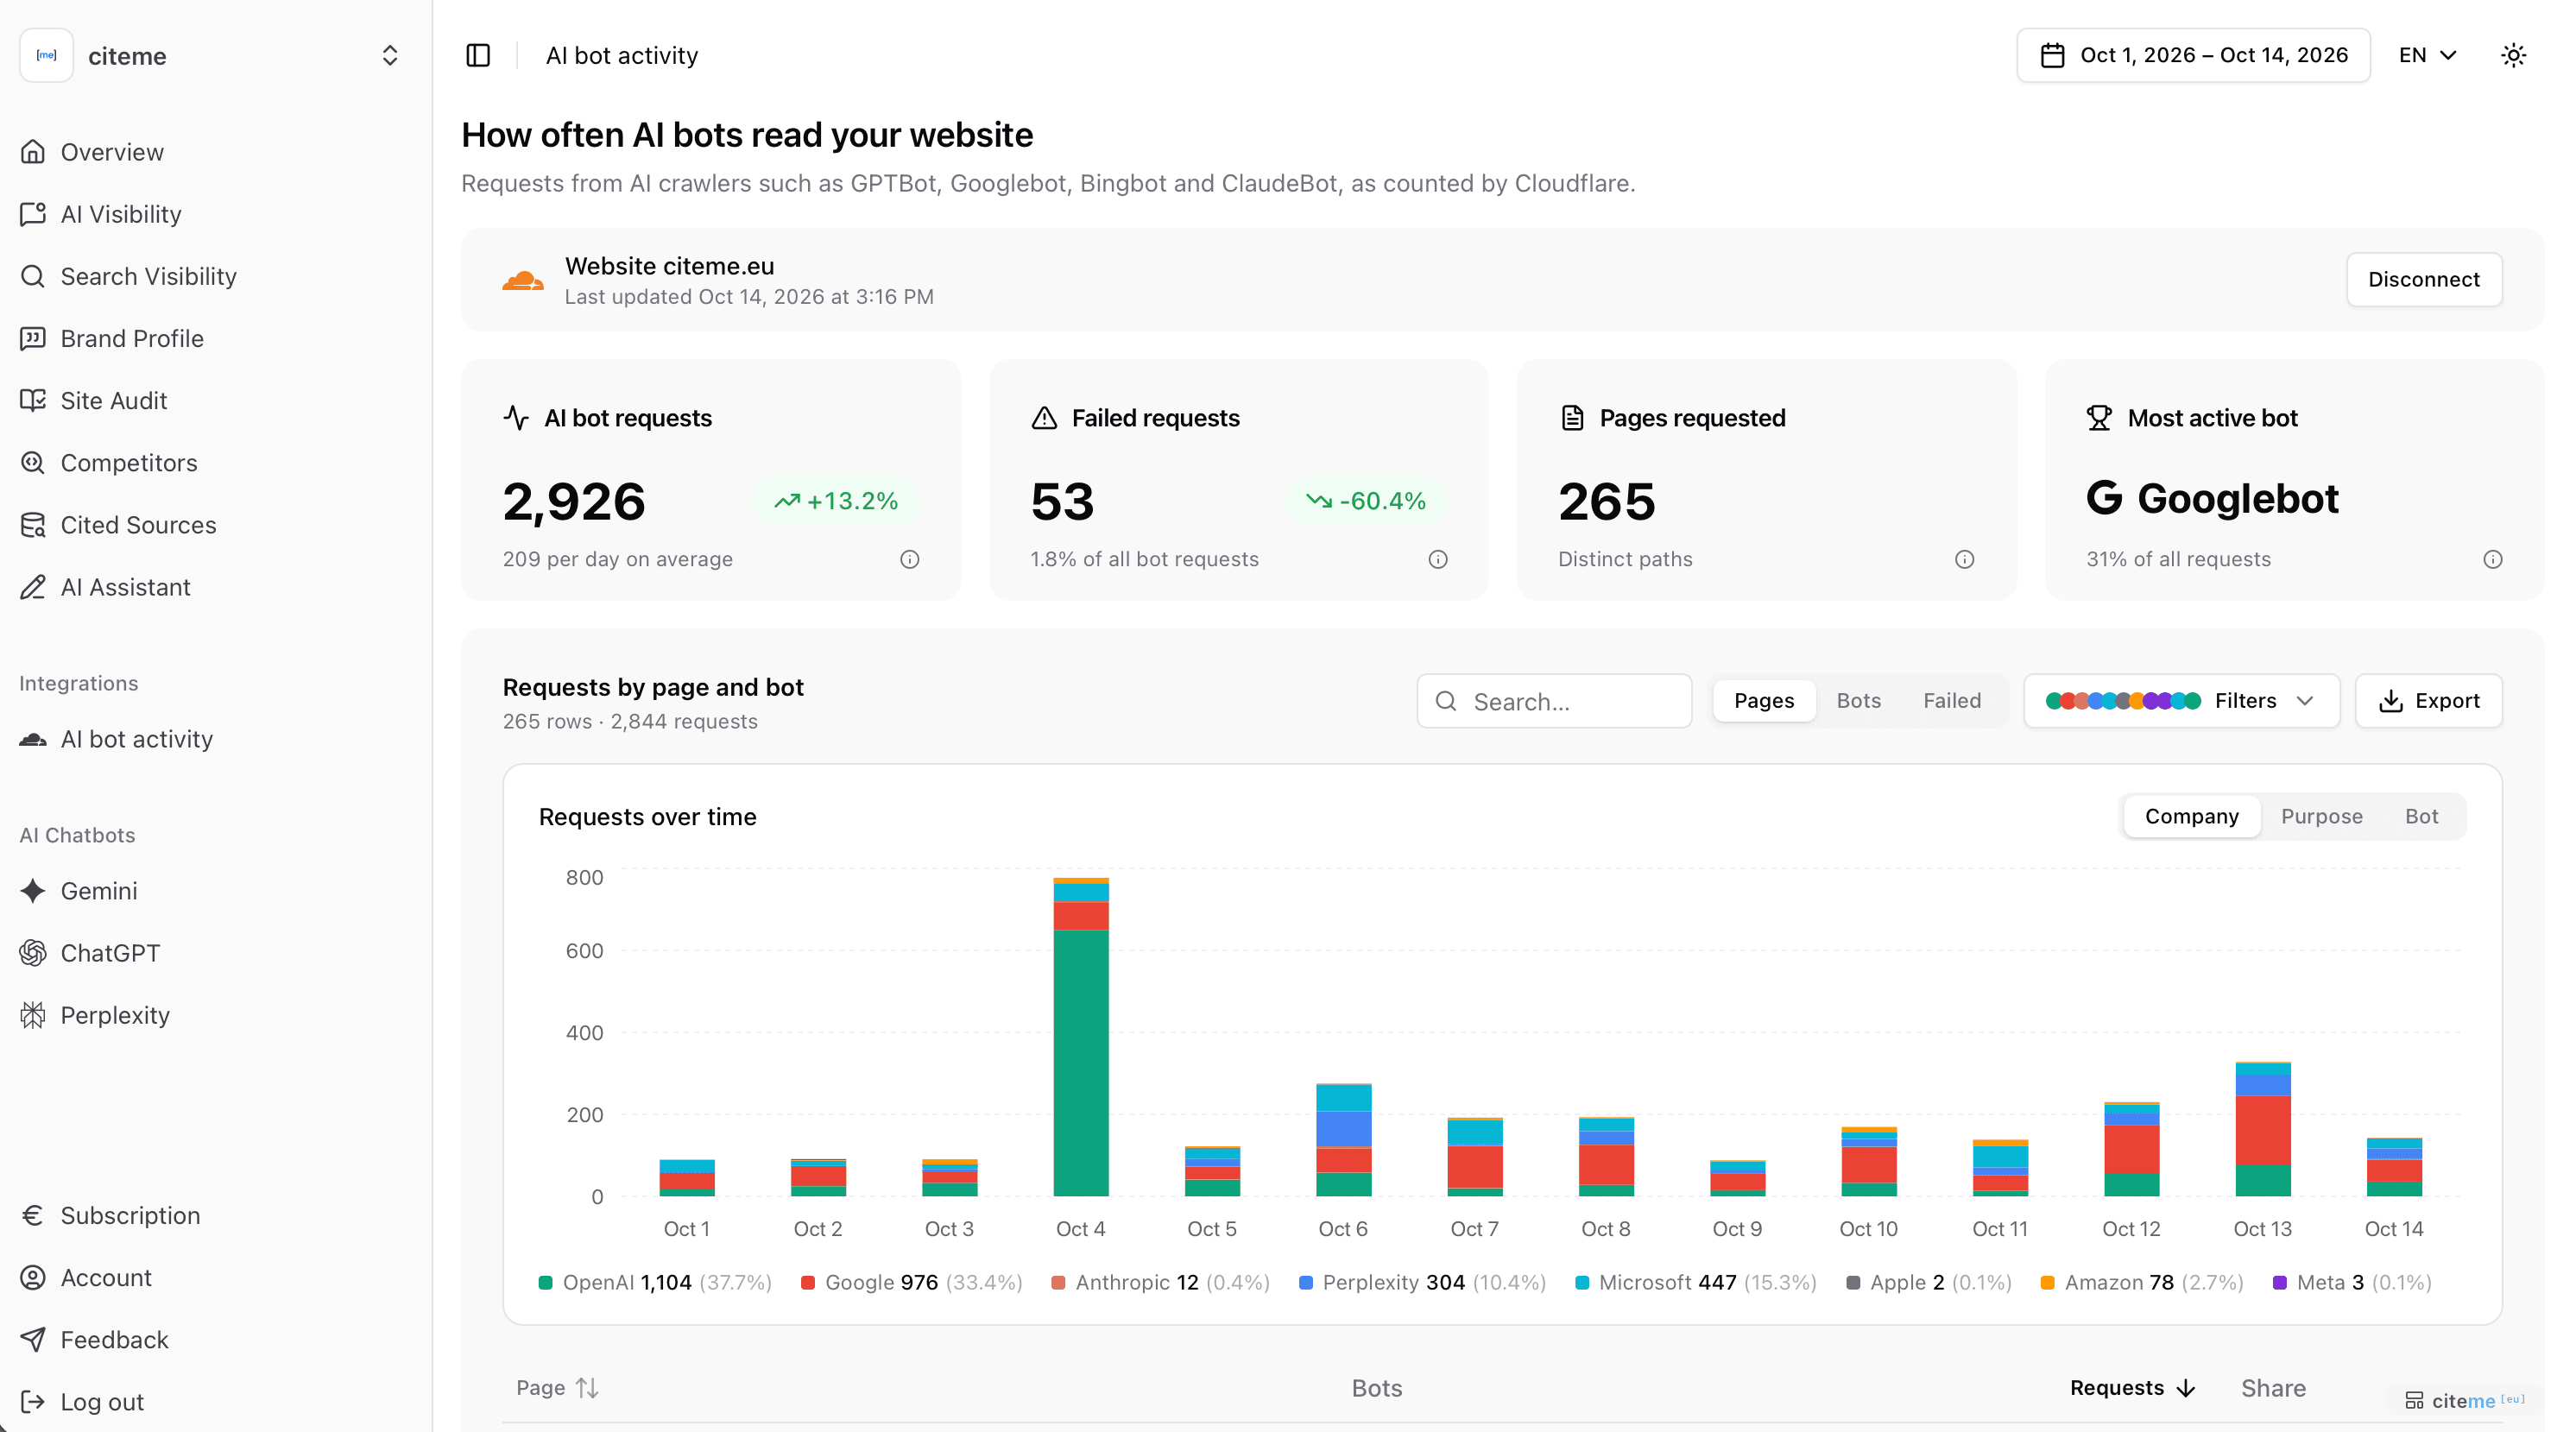Click the Search input field
The width and height of the screenshot is (2576, 1432).
tap(1553, 700)
